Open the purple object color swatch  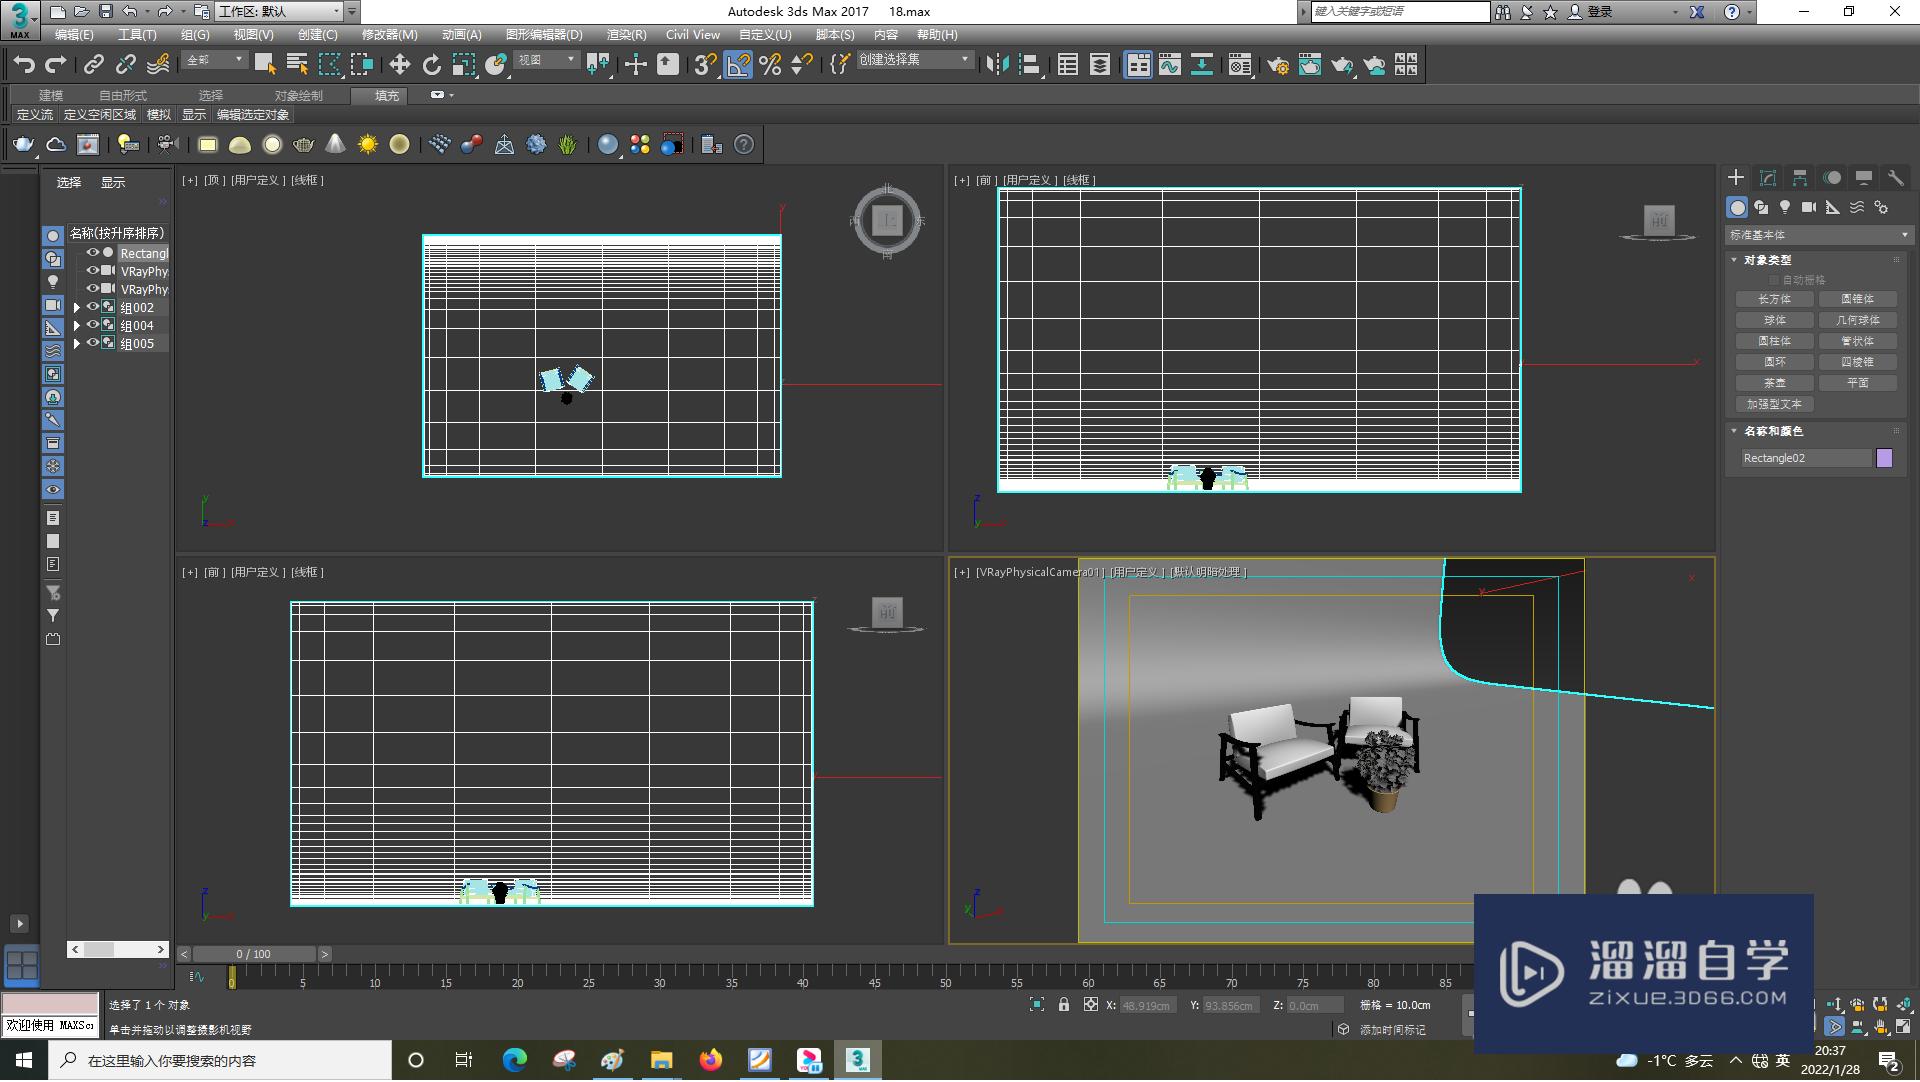[x=1884, y=458]
